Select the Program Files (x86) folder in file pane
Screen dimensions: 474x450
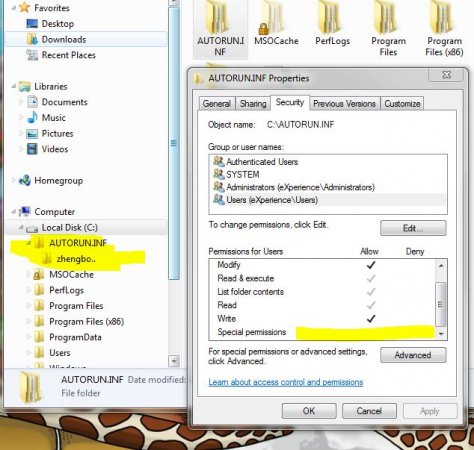pyautogui.click(x=444, y=28)
